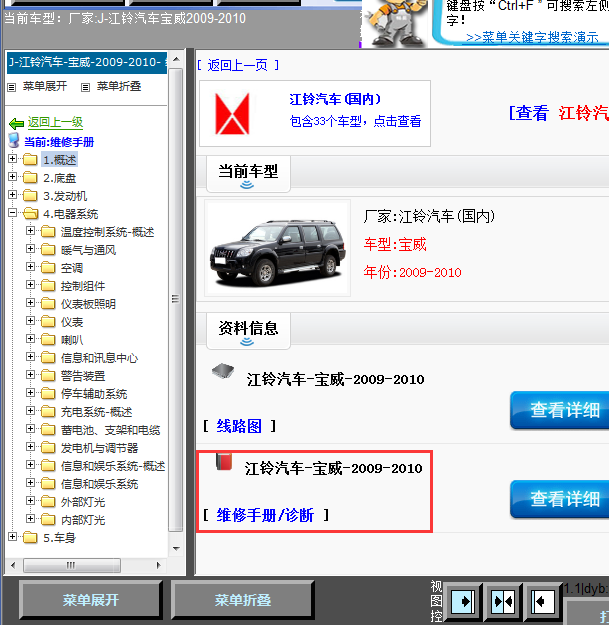Viewport: 609px width, 625px height.
Task: Click folder icon next to 仪表
Action: (48, 322)
